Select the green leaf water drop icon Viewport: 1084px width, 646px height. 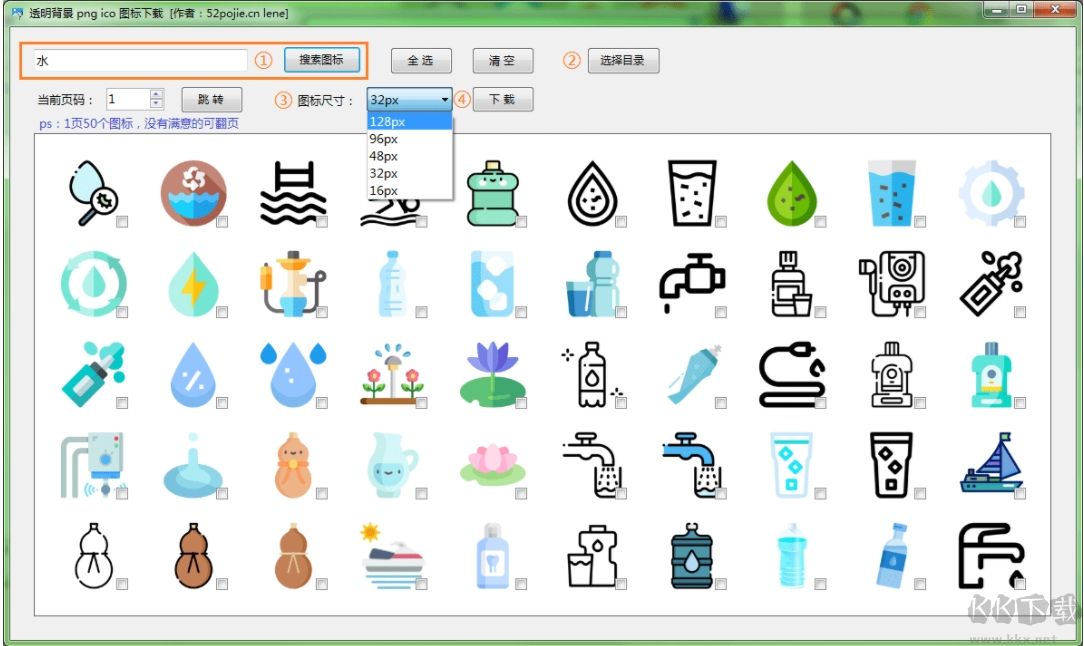[x=793, y=190]
